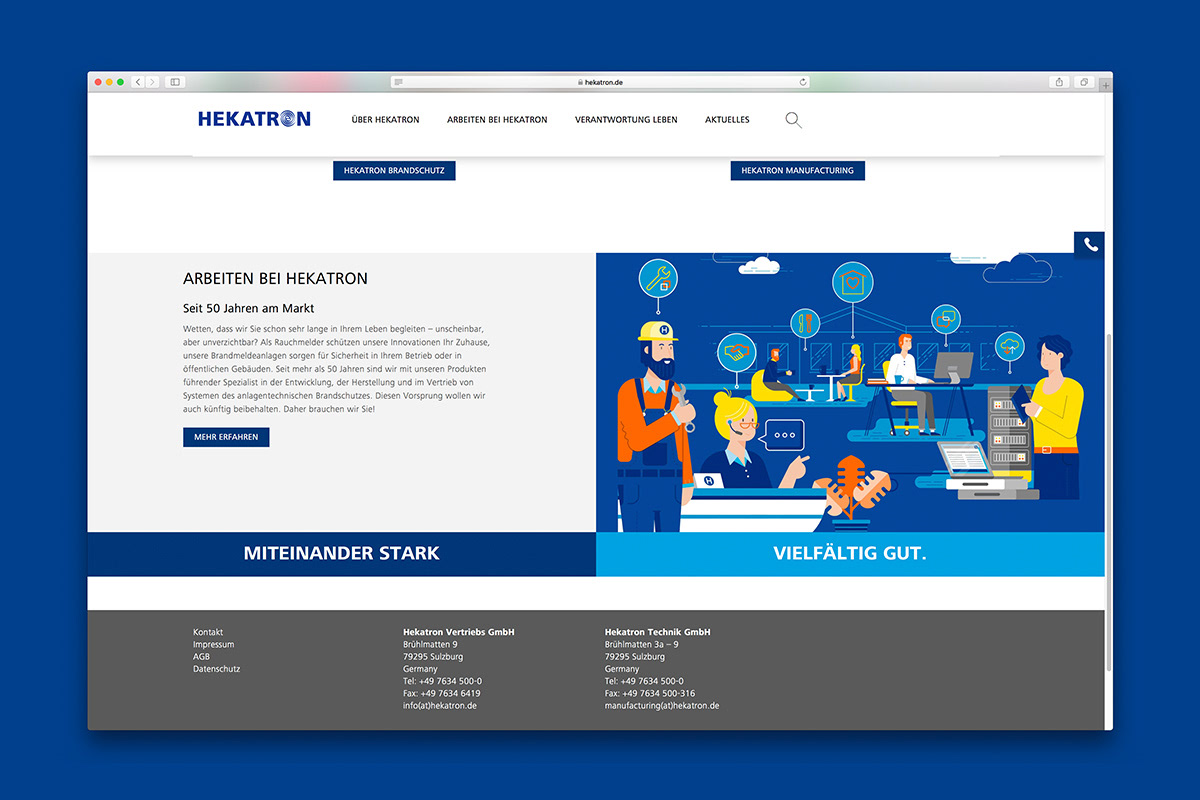Image resolution: width=1200 pixels, height=800 pixels.
Task: Reload the page with the refresh icon
Action: [x=803, y=82]
